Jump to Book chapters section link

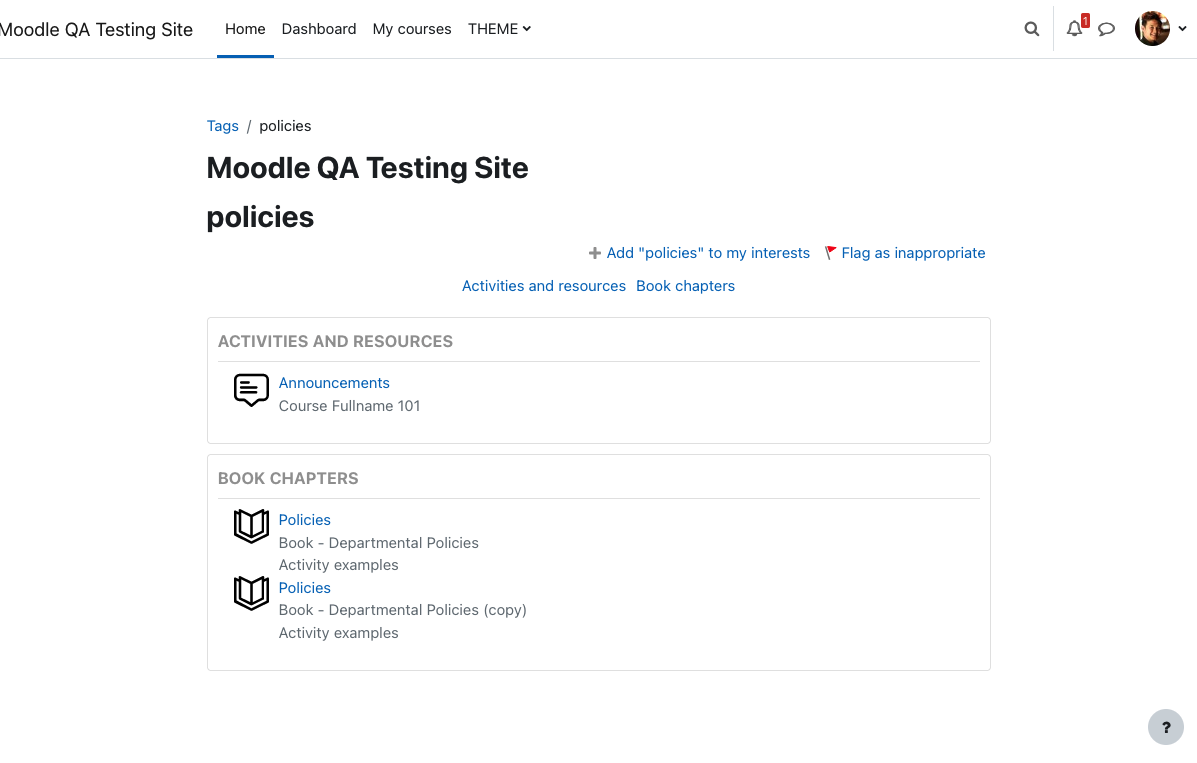(x=686, y=286)
